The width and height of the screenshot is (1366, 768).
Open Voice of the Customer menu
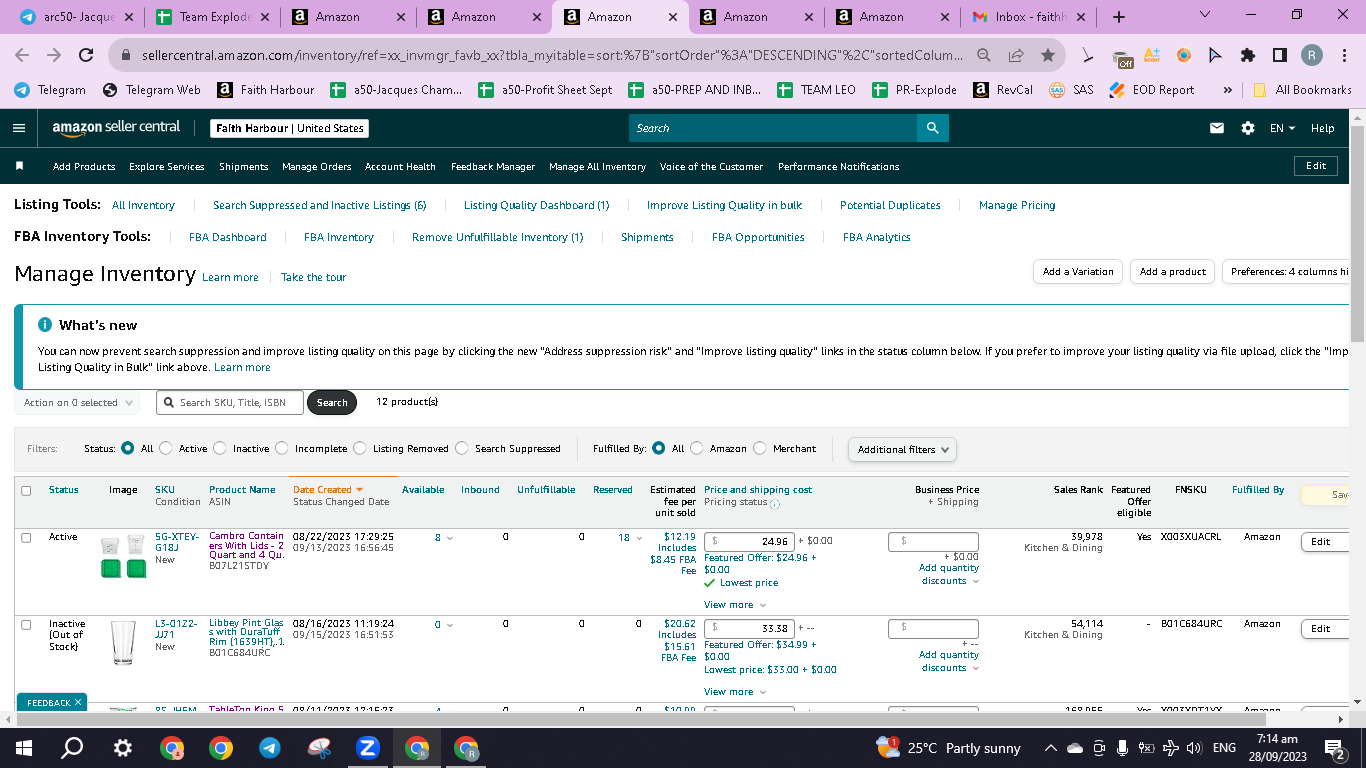(711, 166)
